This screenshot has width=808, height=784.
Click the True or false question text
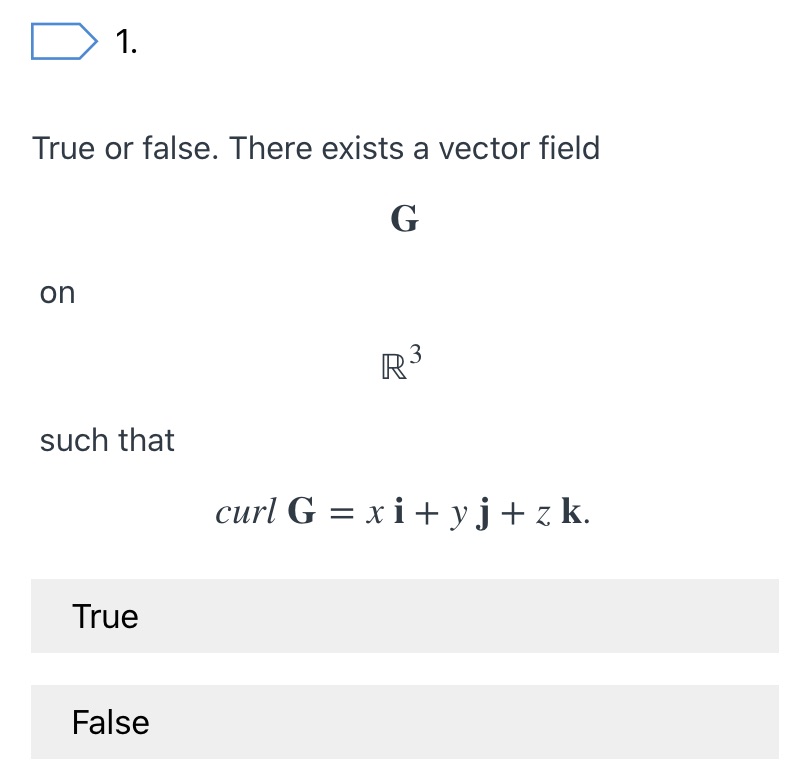pyautogui.click(x=316, y=148)
